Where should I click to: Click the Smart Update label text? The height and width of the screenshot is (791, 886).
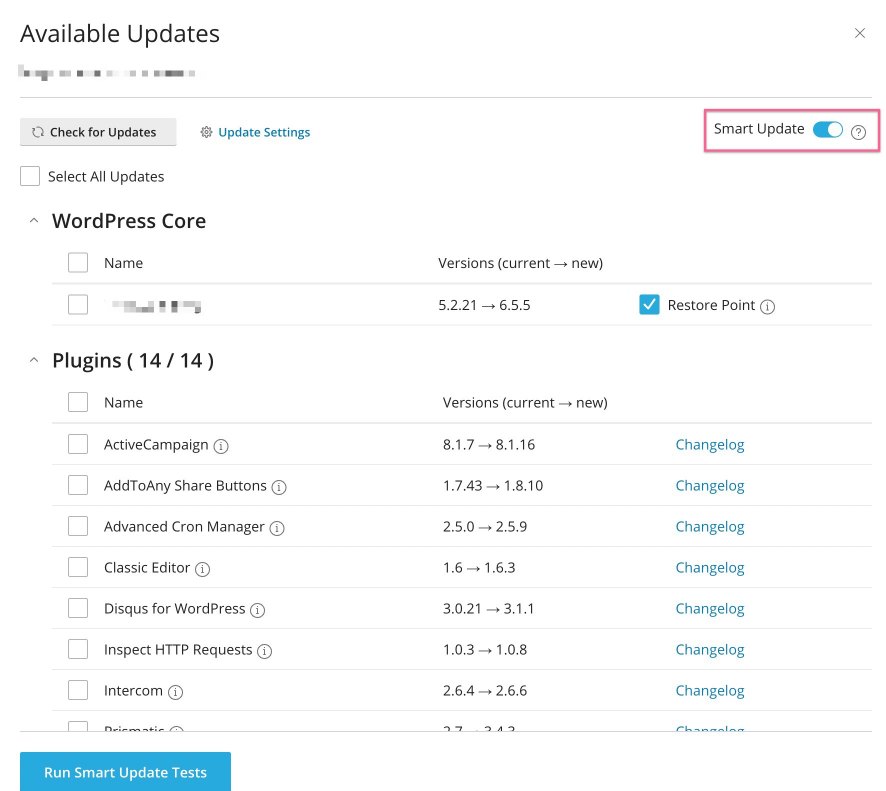[759, 129]
